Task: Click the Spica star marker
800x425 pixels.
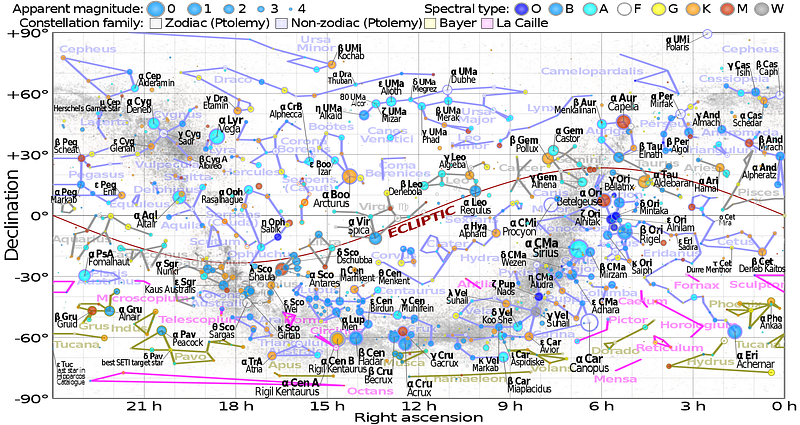Action: point(376,238)
